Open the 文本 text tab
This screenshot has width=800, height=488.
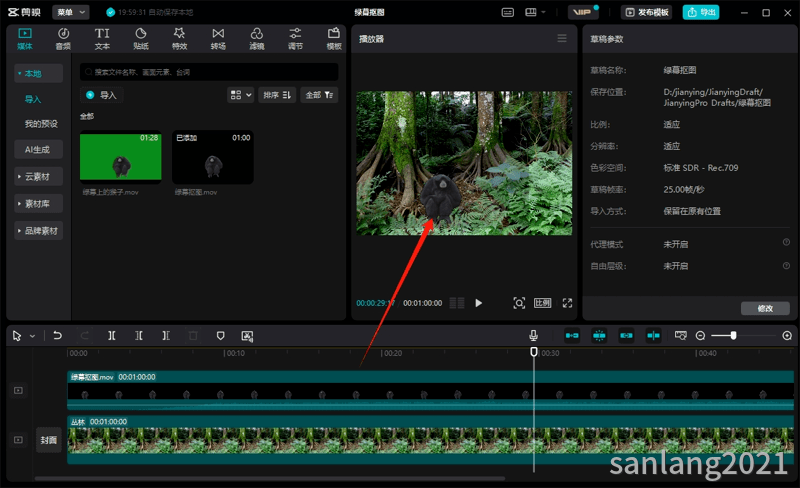pyautogui.click(x=102, y=39)
